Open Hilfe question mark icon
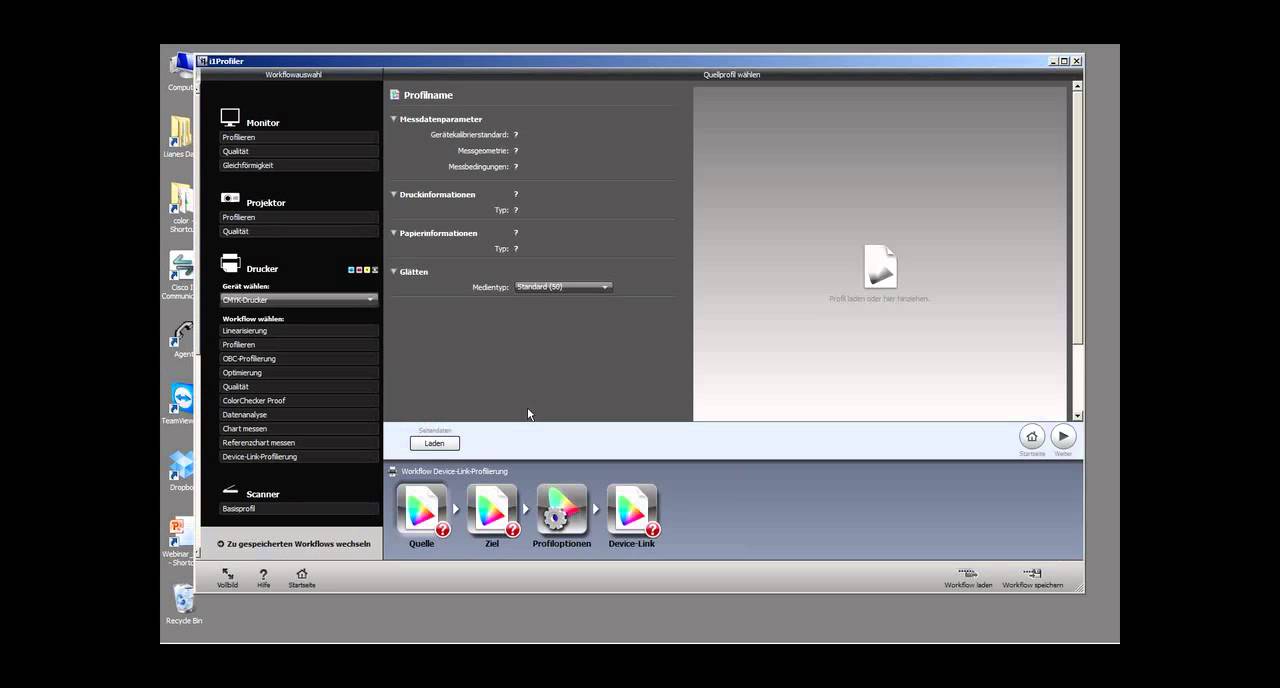1280x688 pixels. coord(264,574)
